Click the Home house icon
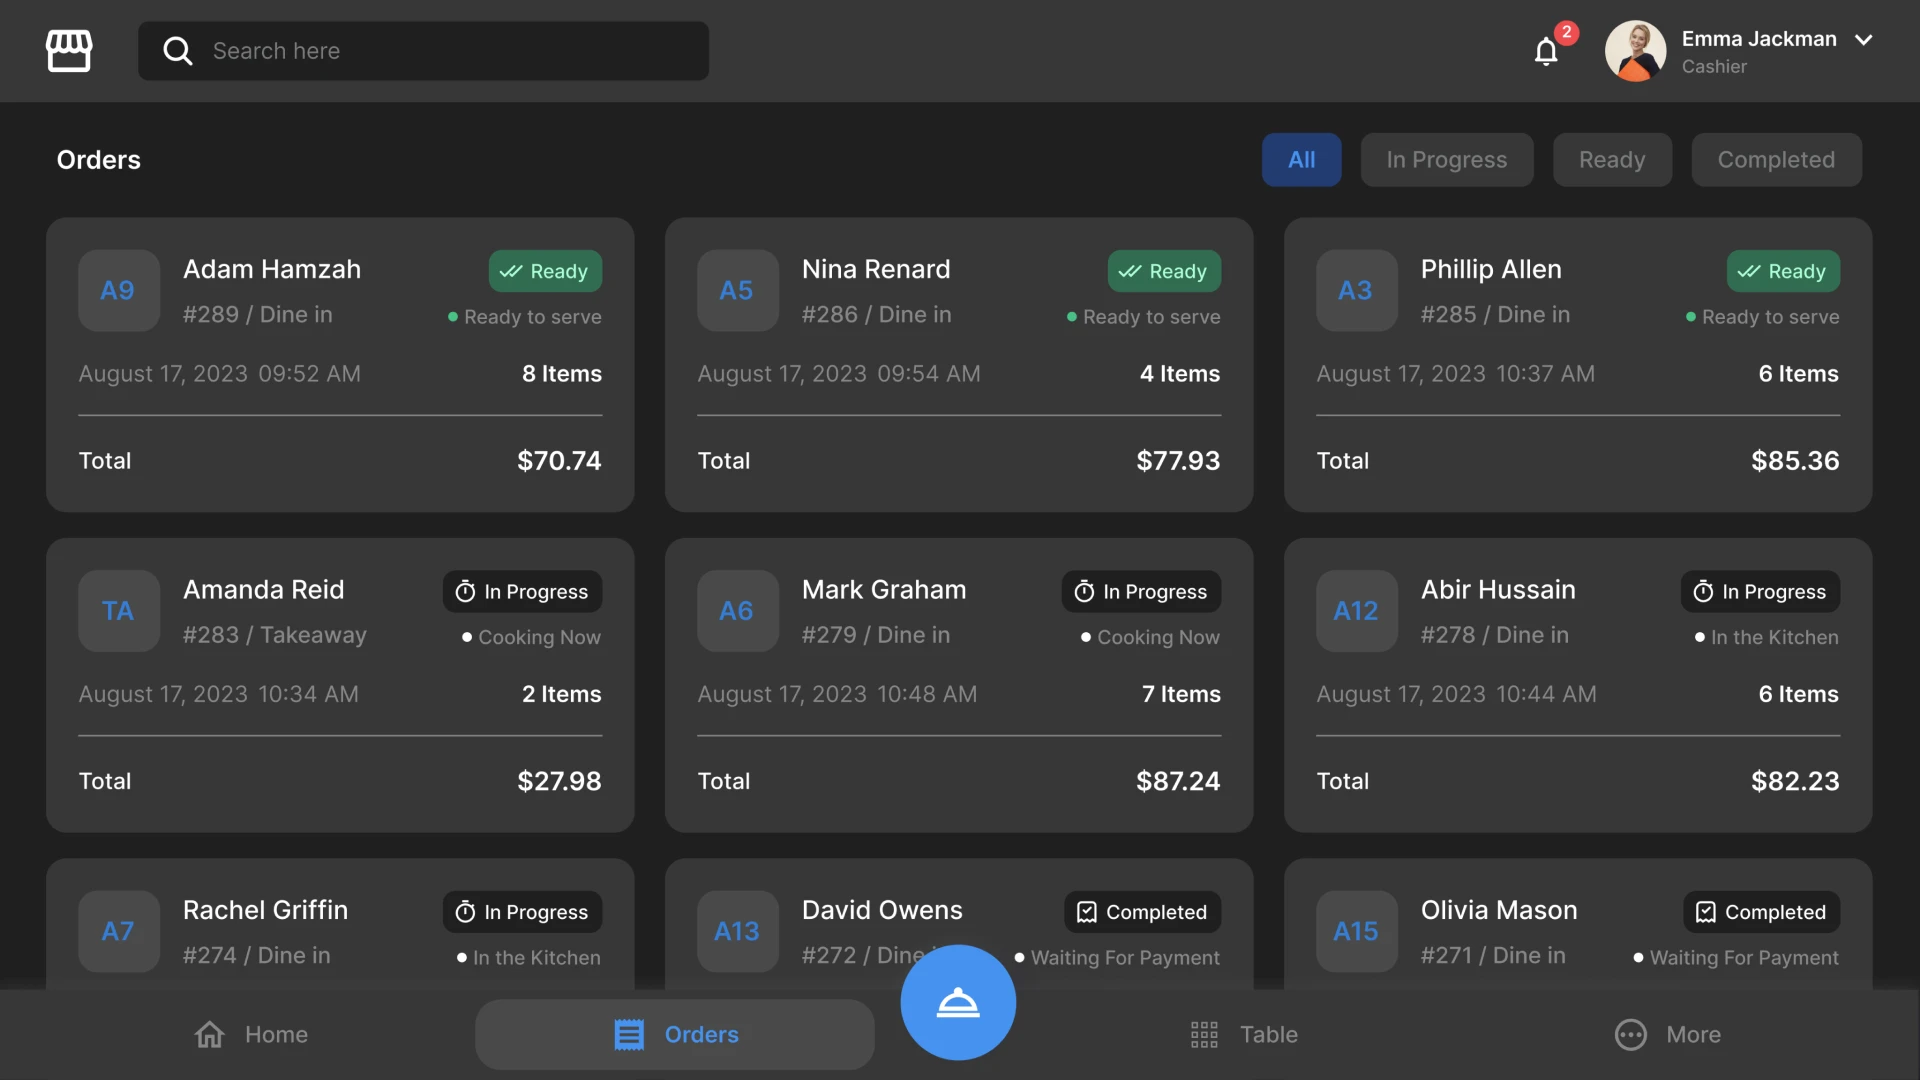1920x1080 pixels. tap(210, 1034)
